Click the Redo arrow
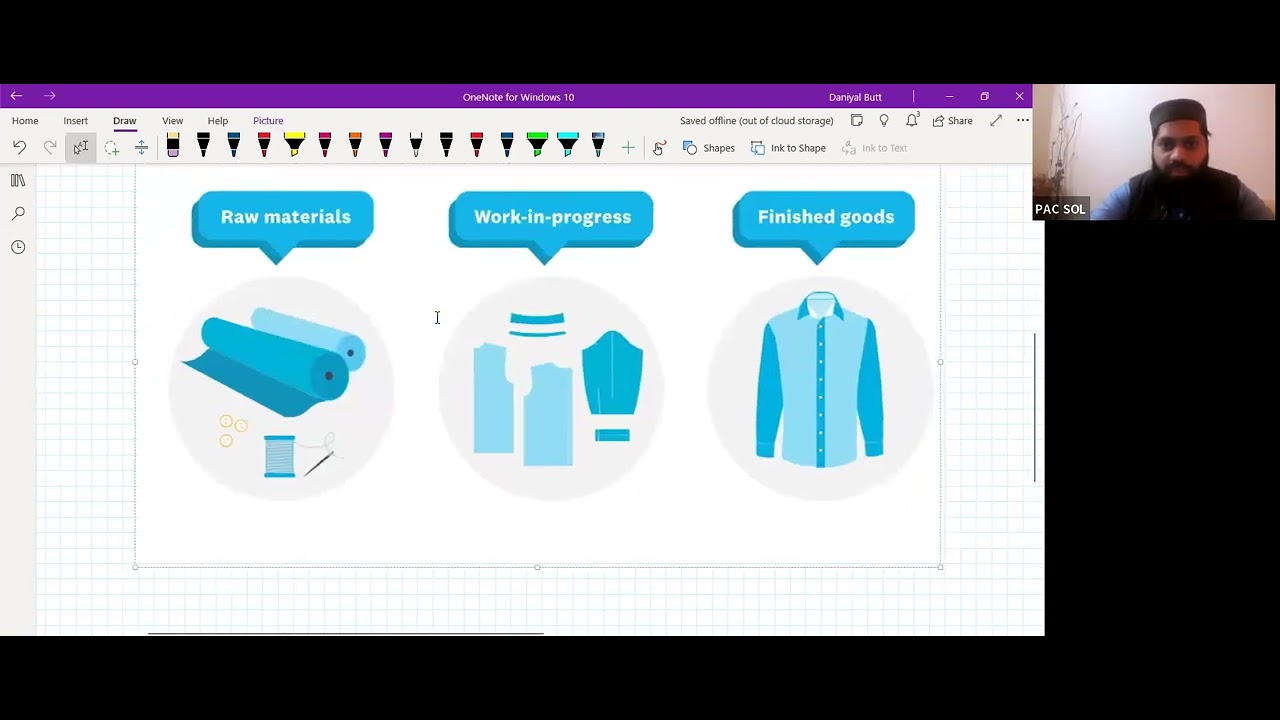Image resolution: width=1280 pixels, height=720 pixels. pos(50,148)
